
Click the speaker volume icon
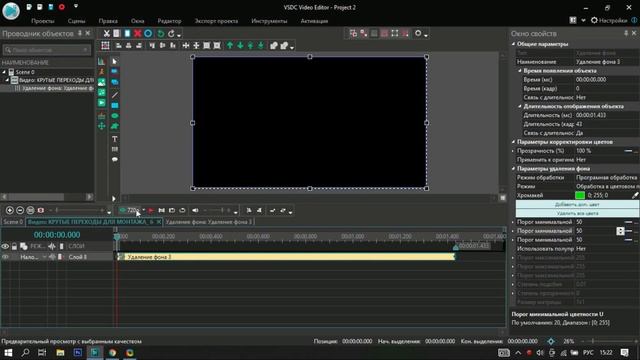195,210
